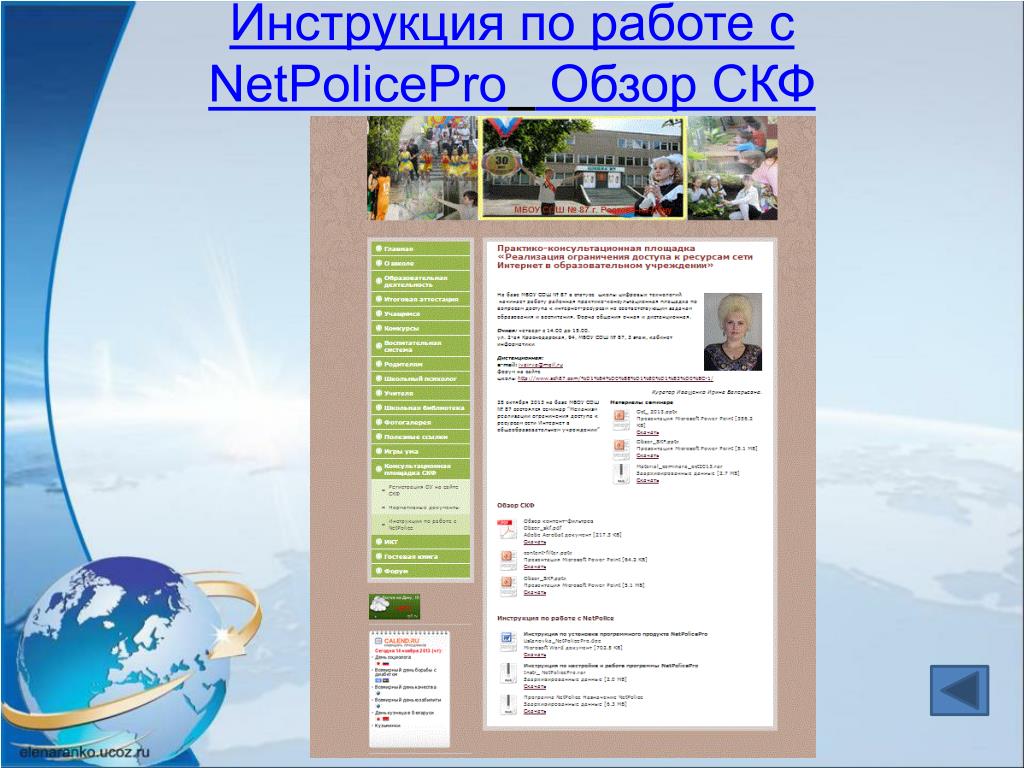Select Итоговая аттестация in the sidebar
The width and height of the screenshot is (1024, 768).
tap(421, 299)
